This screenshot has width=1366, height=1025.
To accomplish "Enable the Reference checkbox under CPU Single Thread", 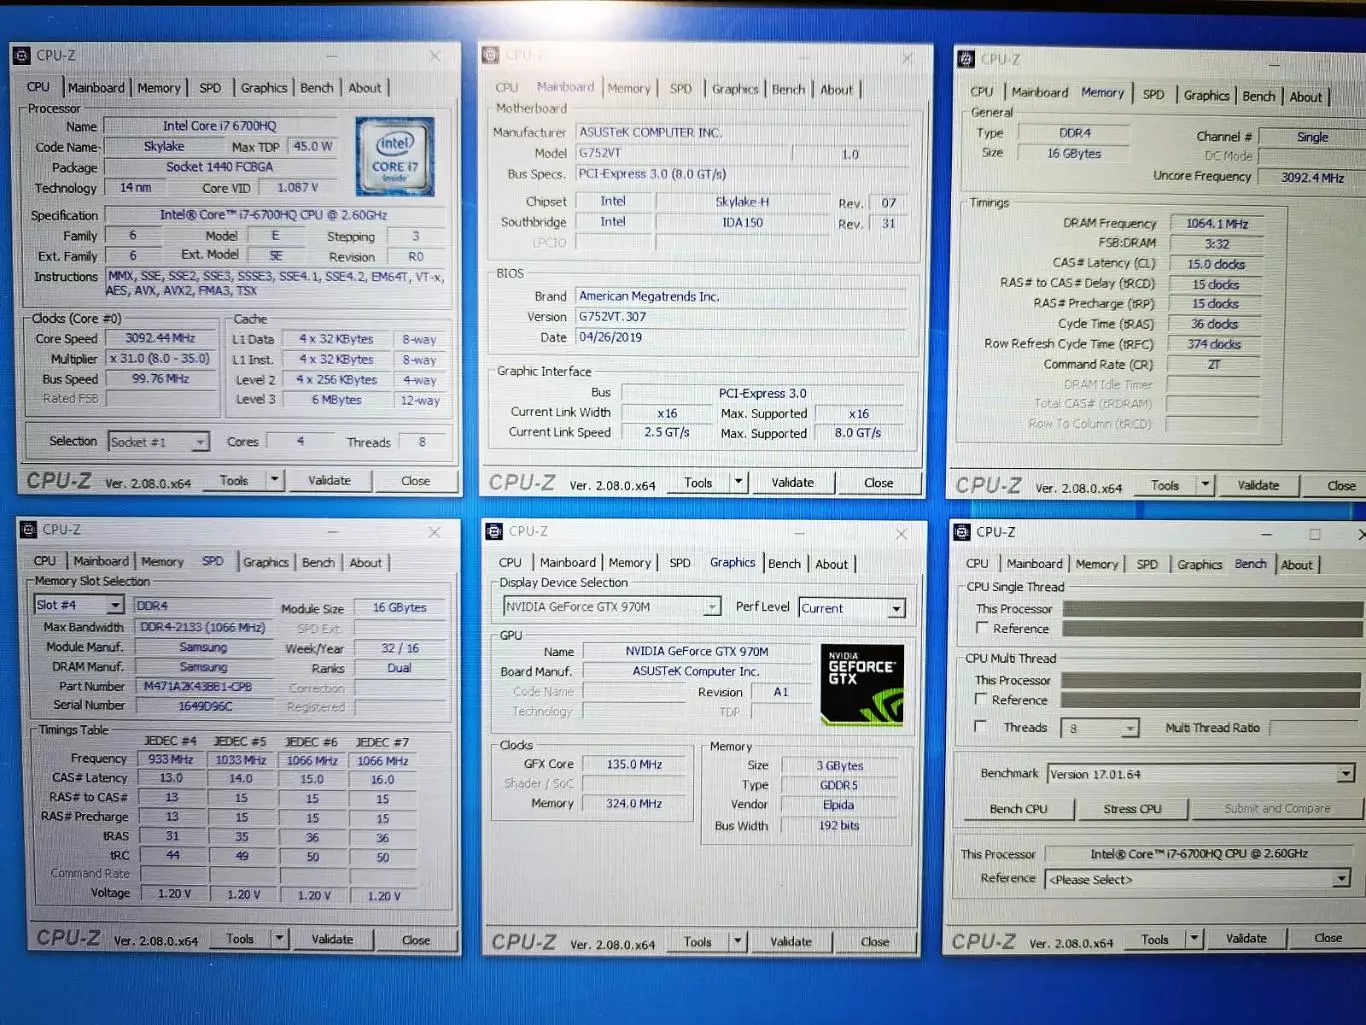I will (982, 629).
